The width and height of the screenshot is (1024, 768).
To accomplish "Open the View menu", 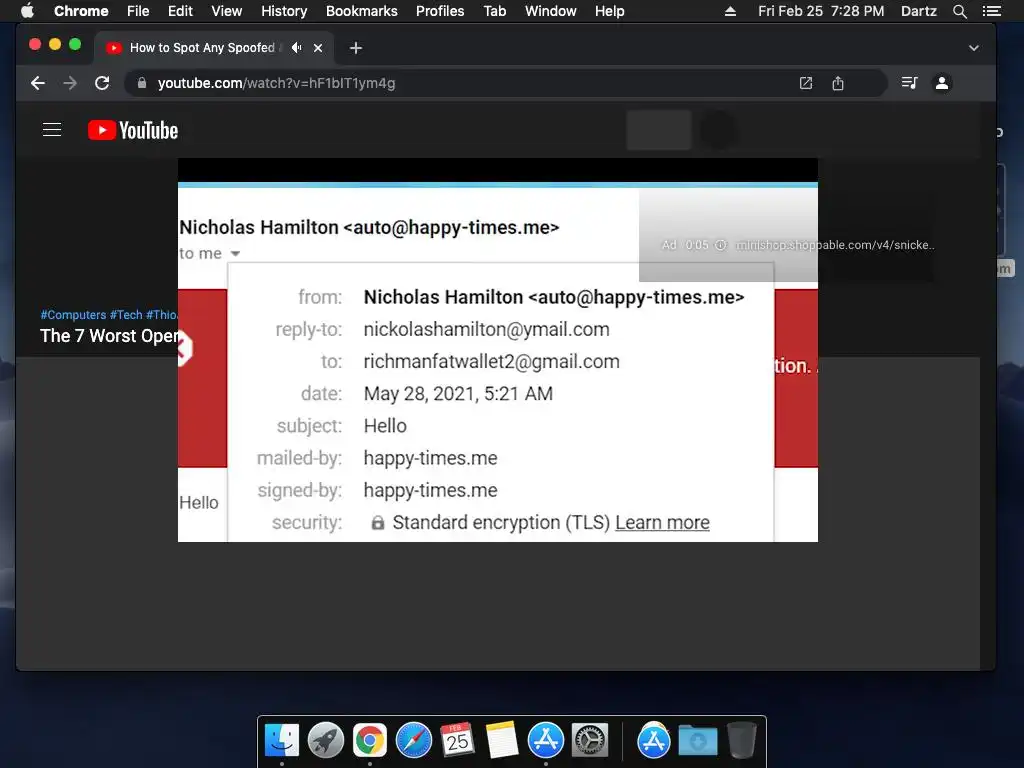I will pyautogui.click(x=227, y=11).
